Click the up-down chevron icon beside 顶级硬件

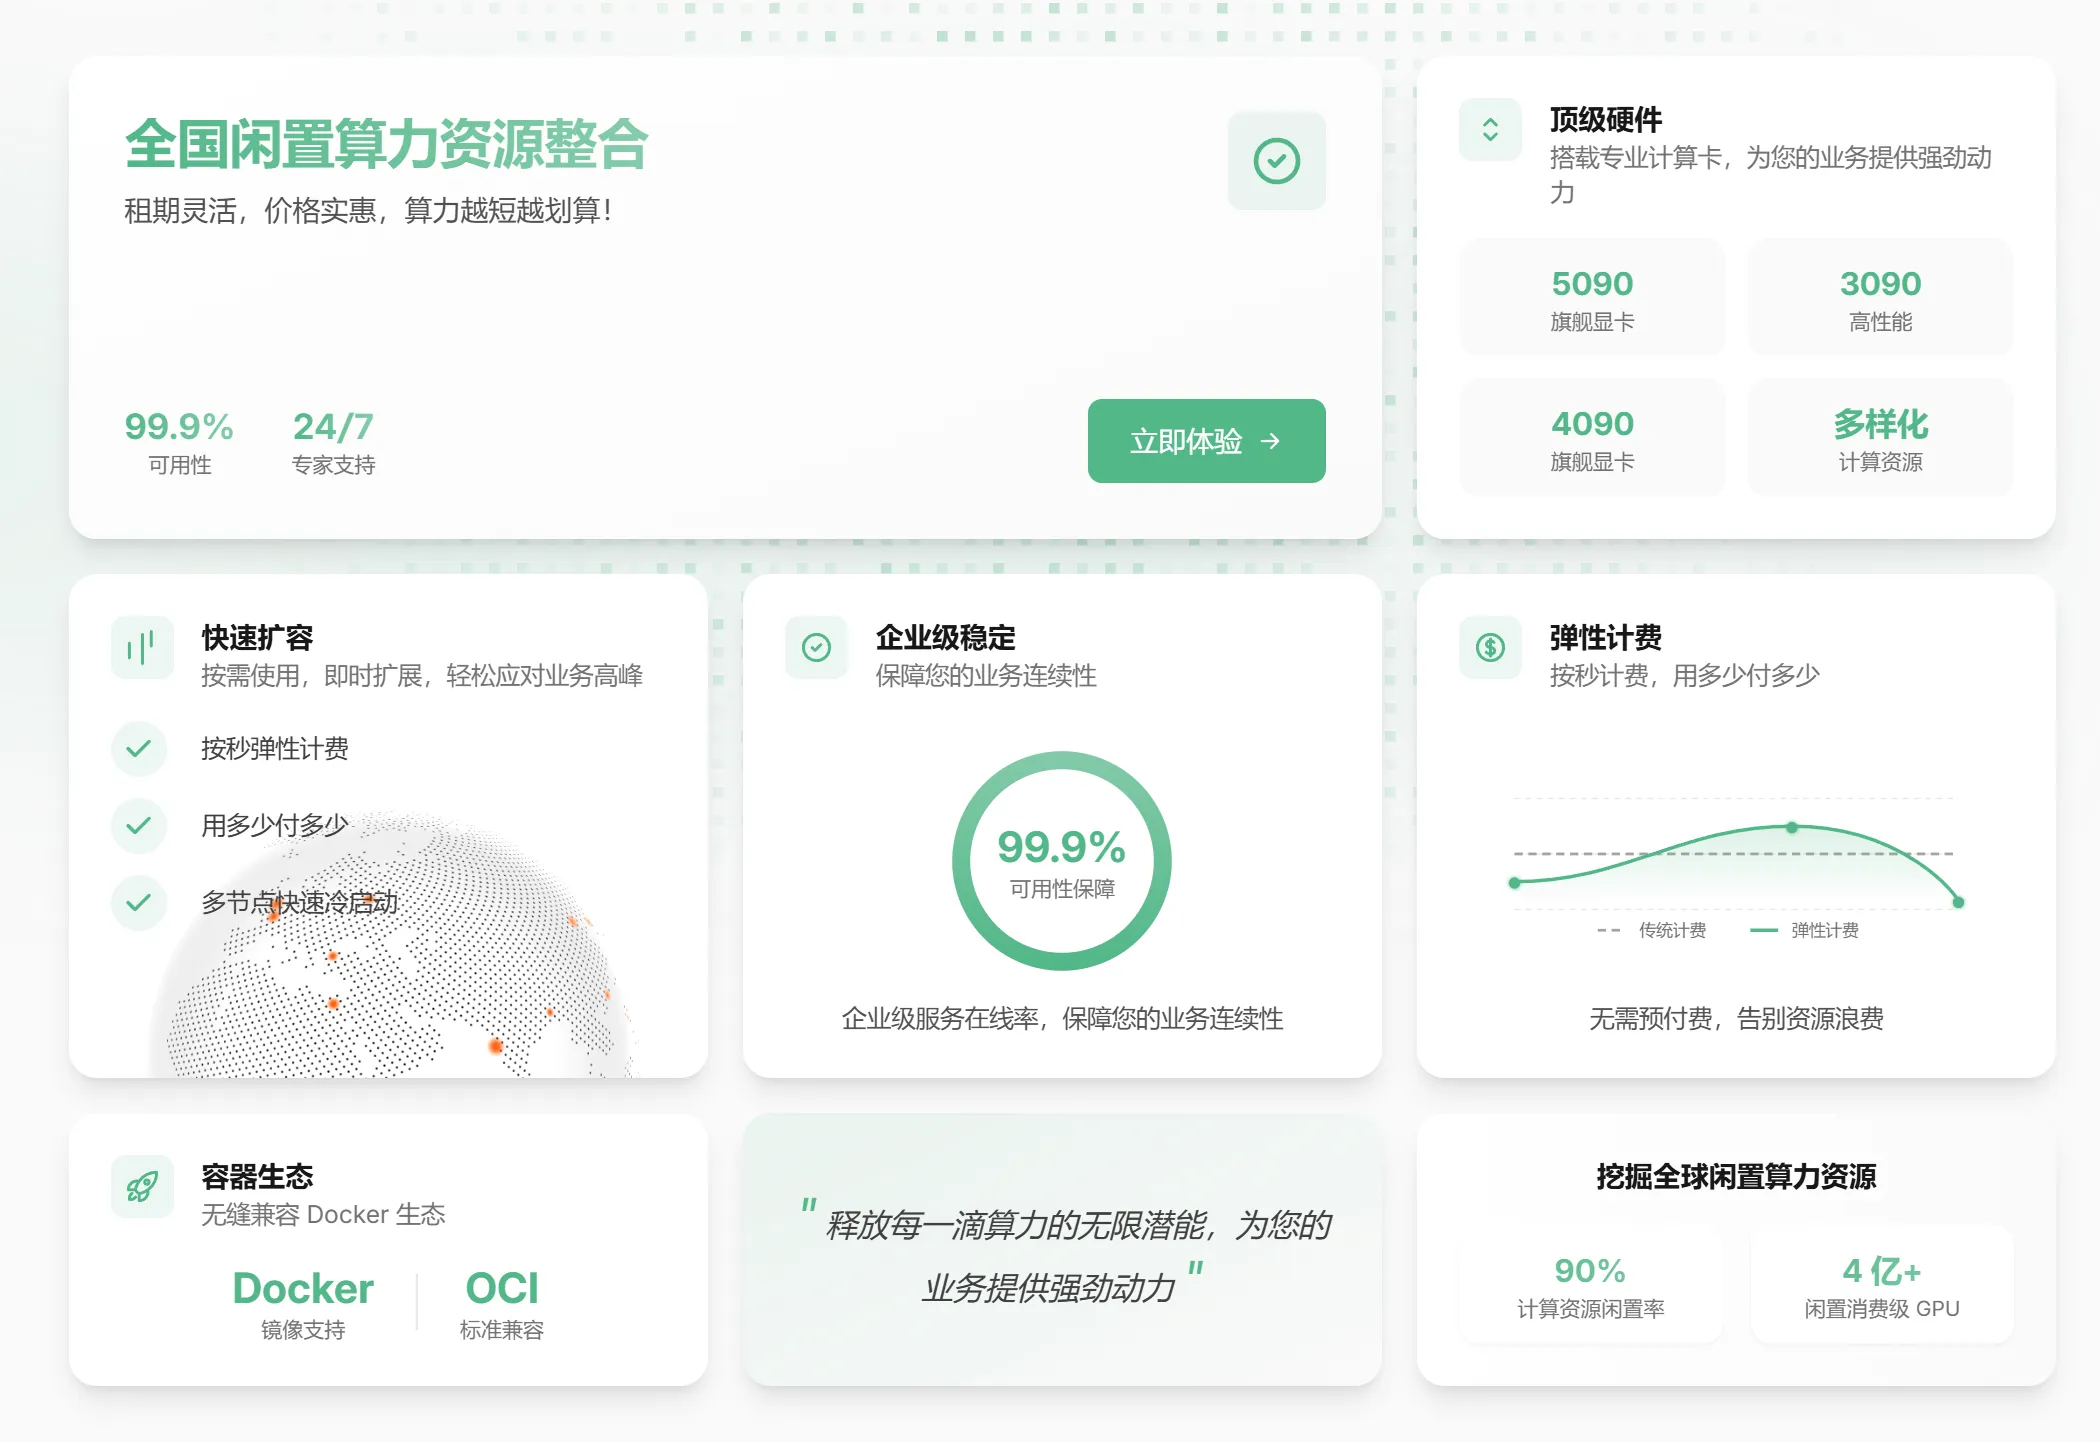(x=1490, y=129)
